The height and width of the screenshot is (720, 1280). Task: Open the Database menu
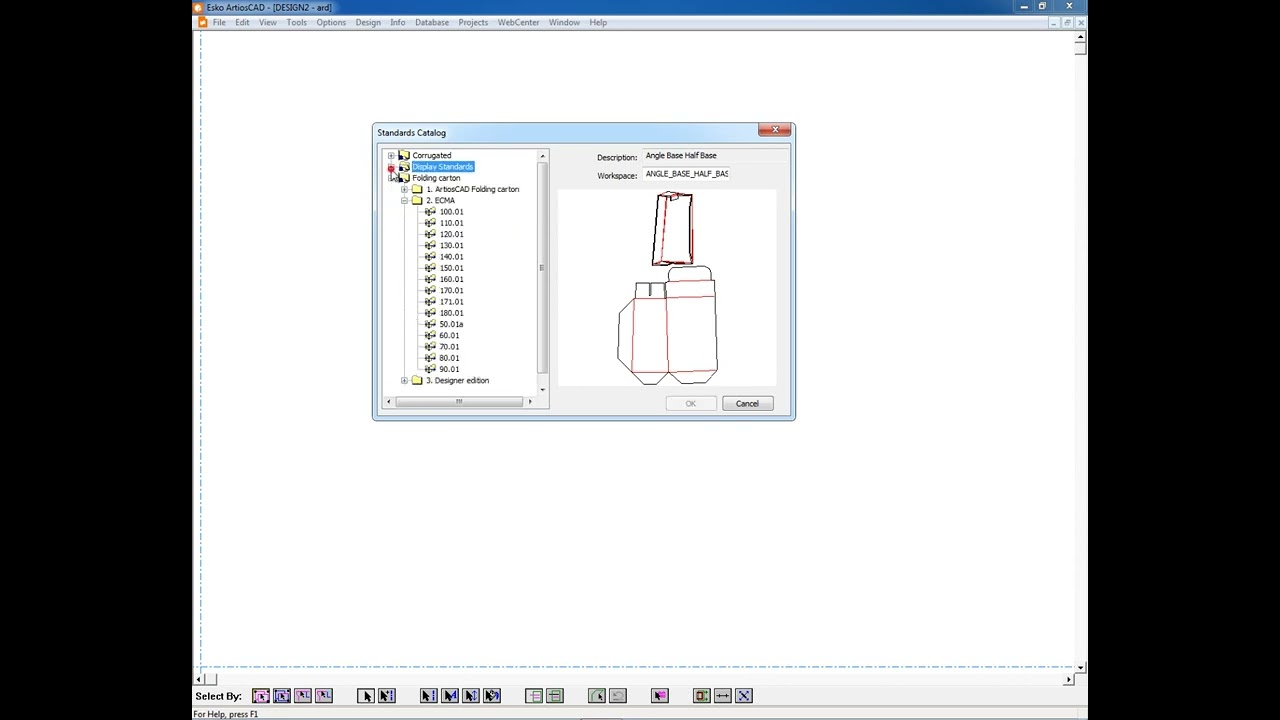point(432,22)
